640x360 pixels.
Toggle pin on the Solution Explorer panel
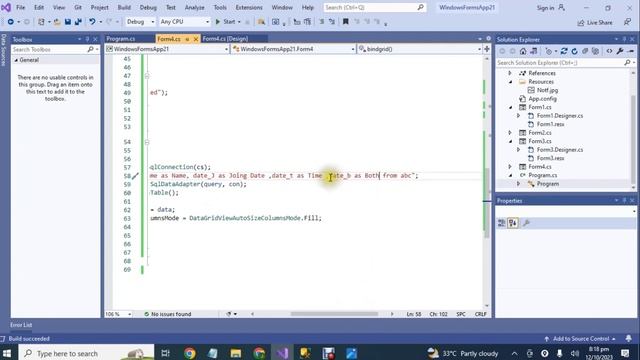tap(624, 39)
